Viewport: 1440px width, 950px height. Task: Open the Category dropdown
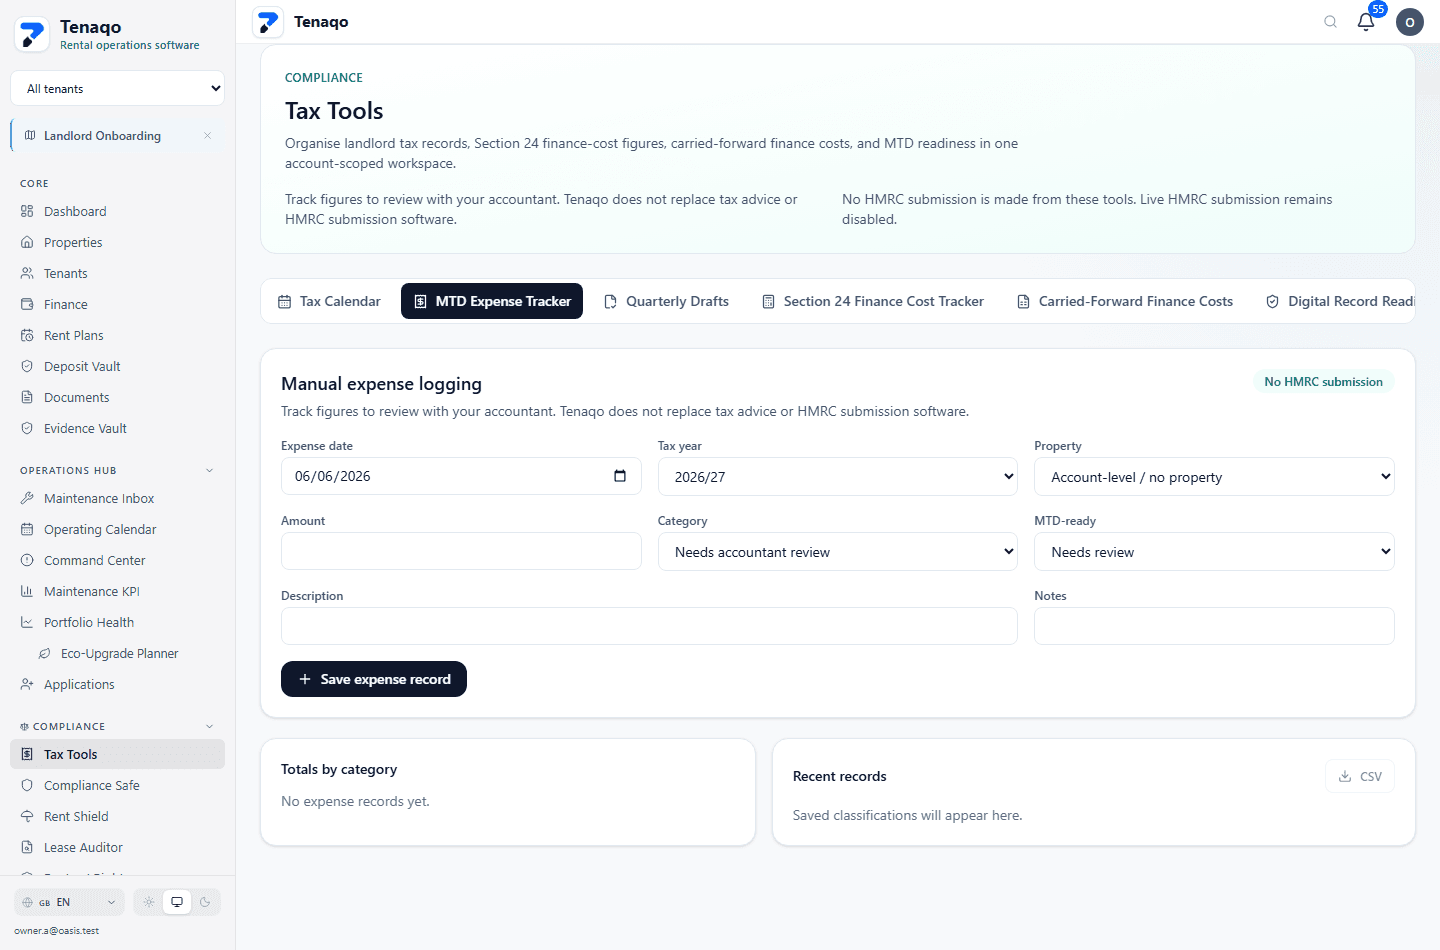click(x=838, y=552)
